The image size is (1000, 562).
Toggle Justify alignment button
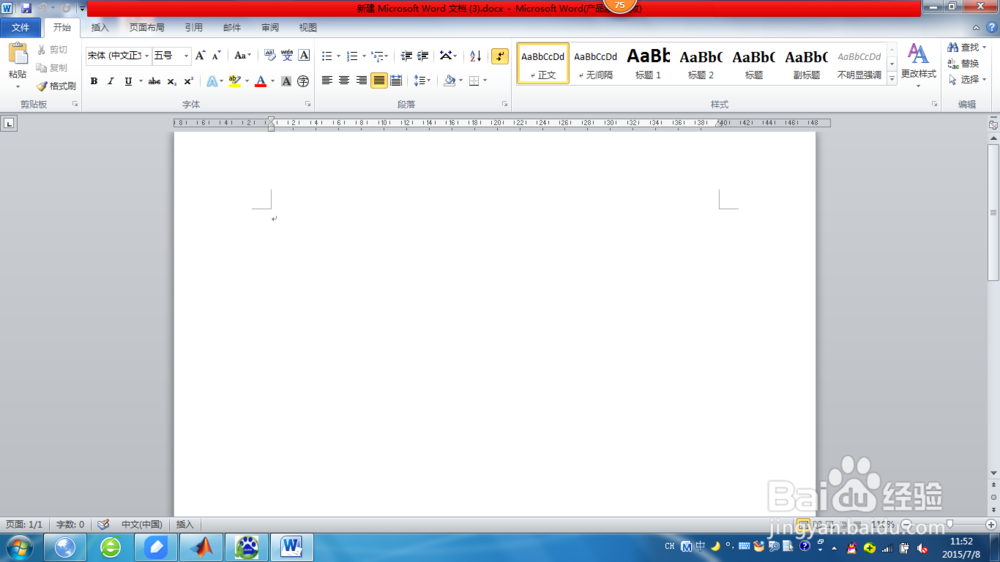(379, 80)
